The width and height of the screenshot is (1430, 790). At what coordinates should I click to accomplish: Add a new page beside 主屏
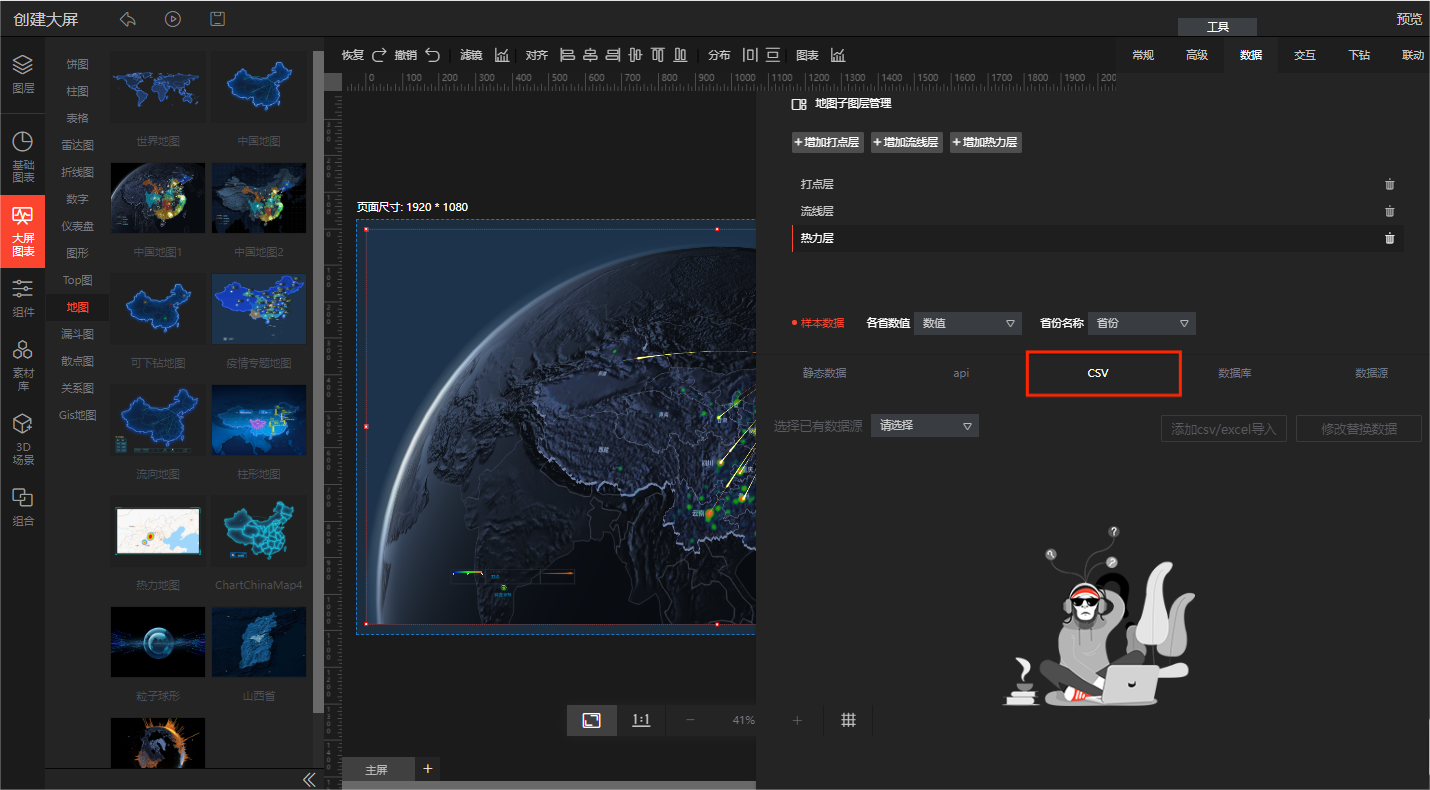tap(428, 768)
